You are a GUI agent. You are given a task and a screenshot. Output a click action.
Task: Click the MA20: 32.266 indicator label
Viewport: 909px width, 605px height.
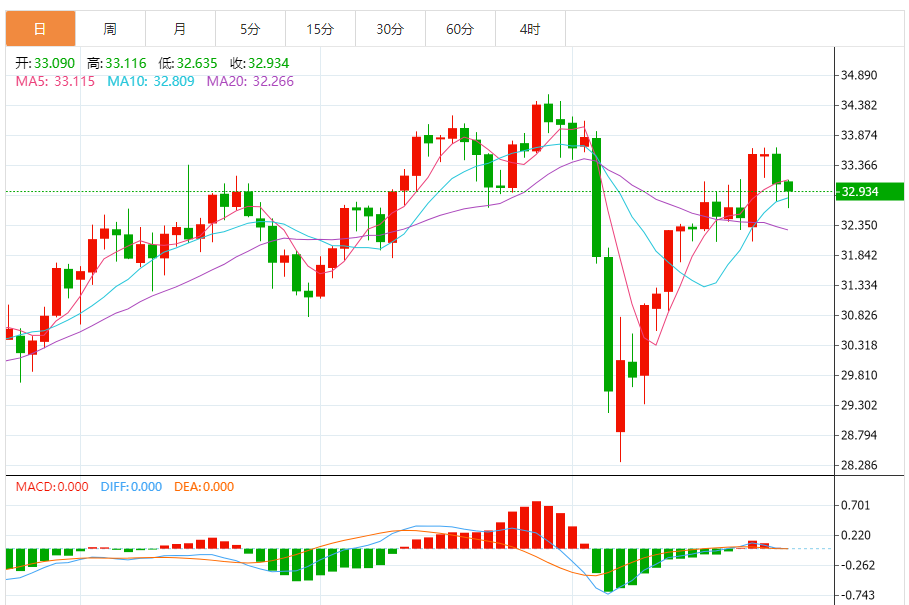tap(250, 81)
